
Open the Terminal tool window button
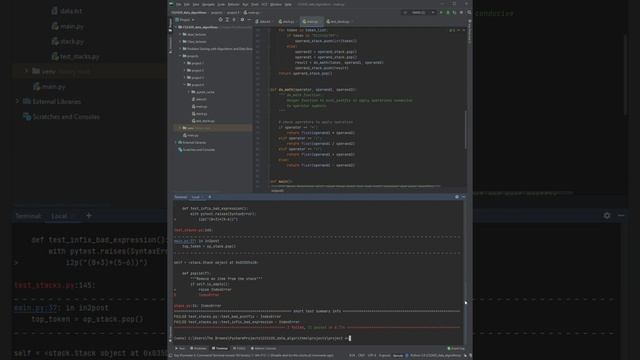click(x=220, y=349)
